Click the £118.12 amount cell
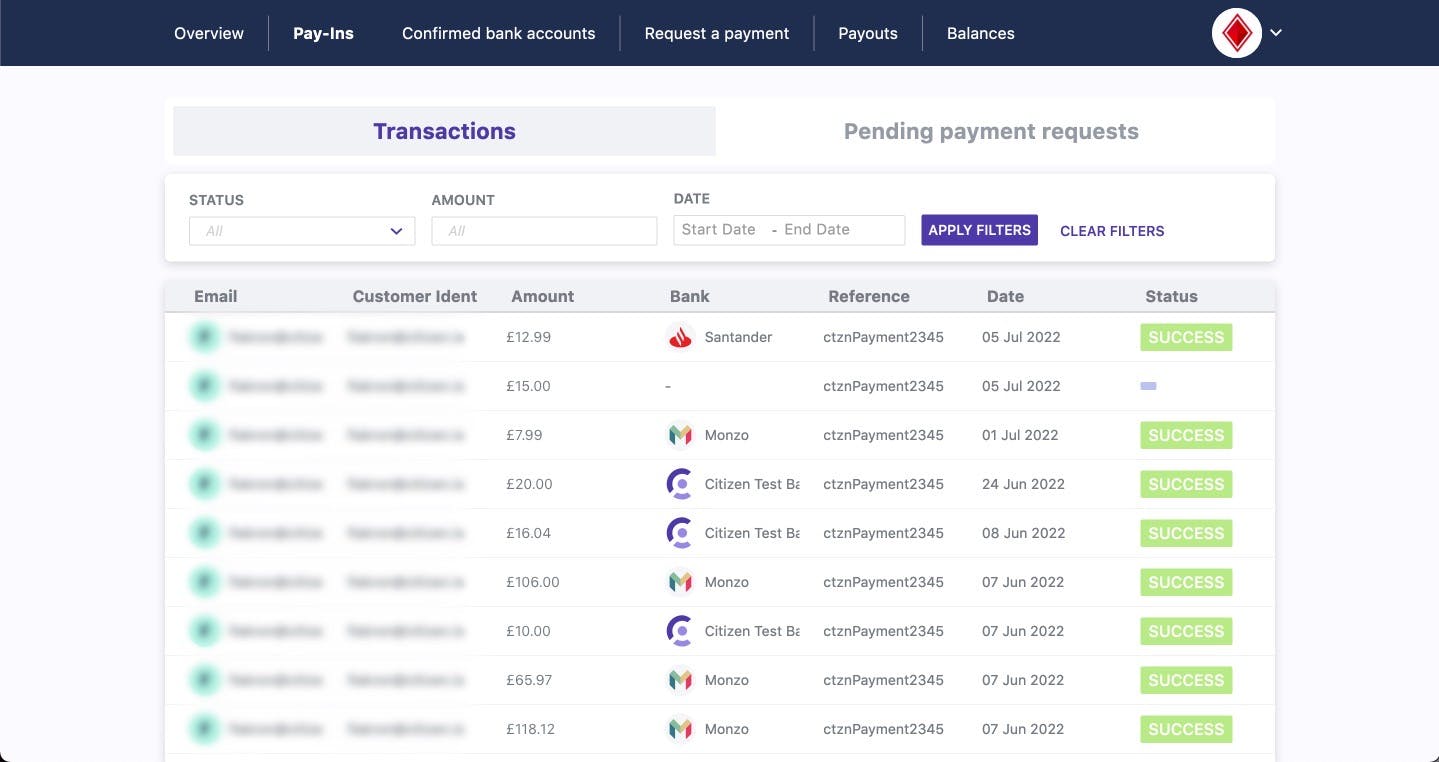 531,729
